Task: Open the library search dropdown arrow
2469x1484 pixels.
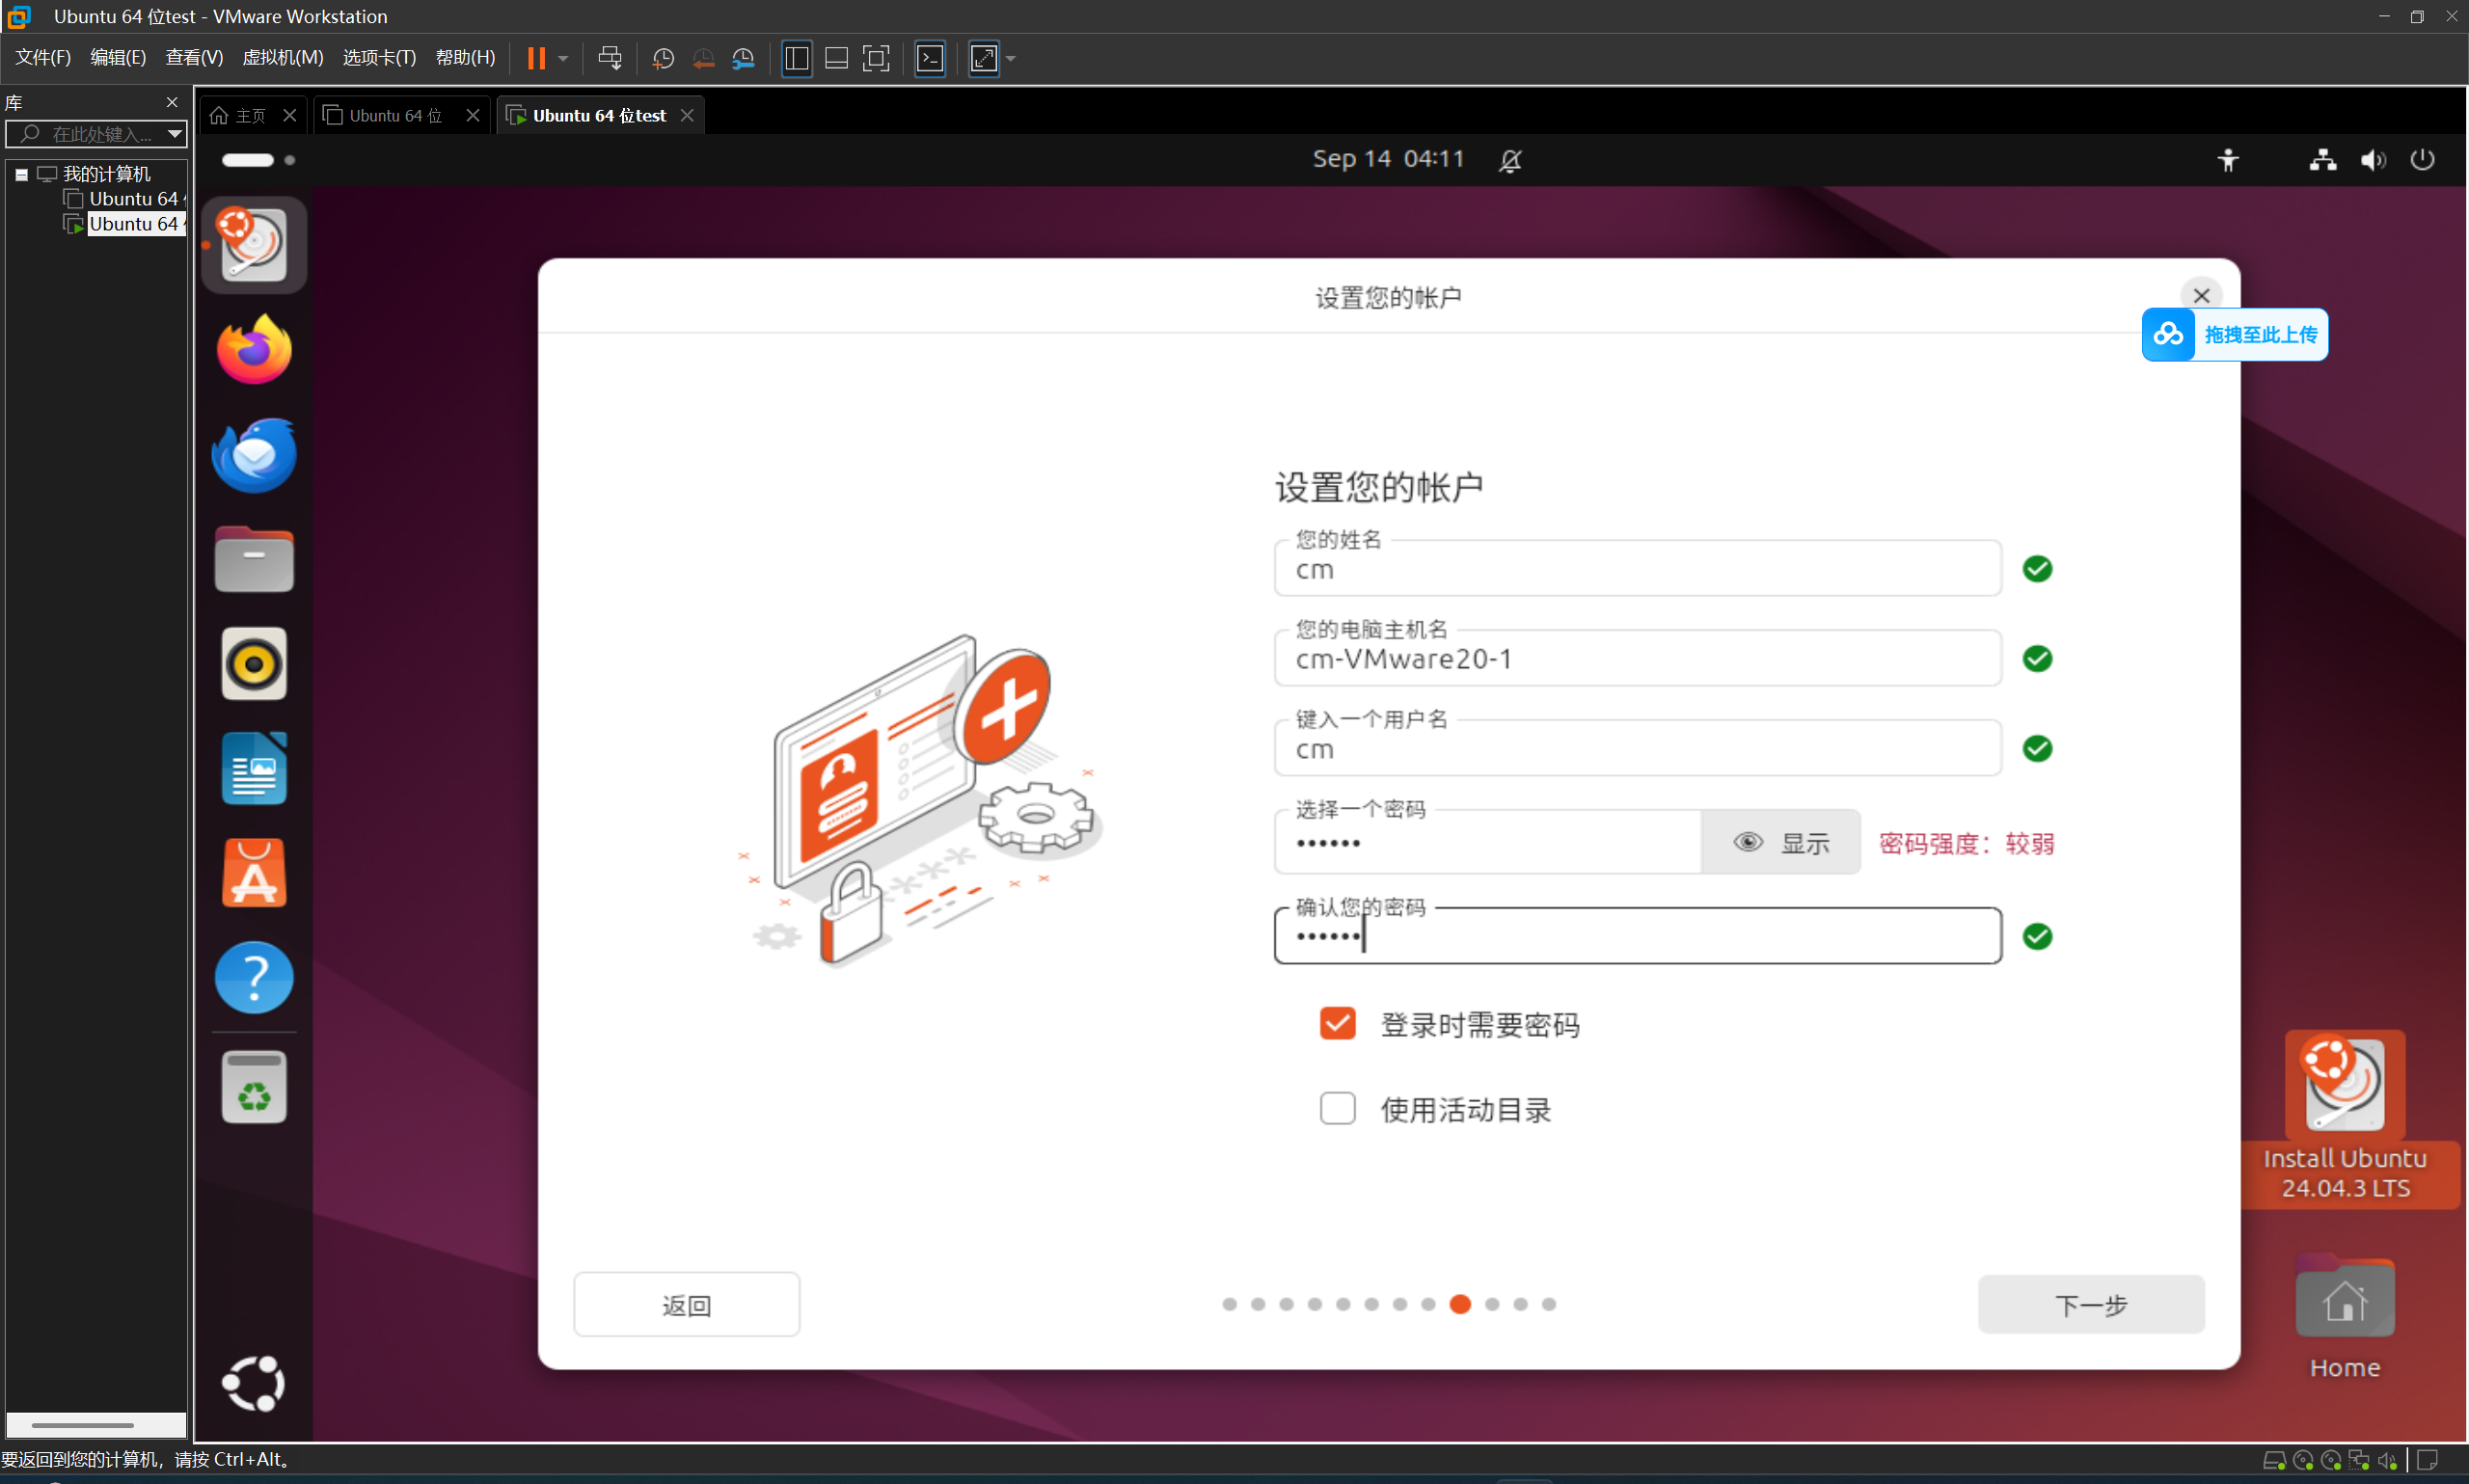Action: (x=175, y=133)
